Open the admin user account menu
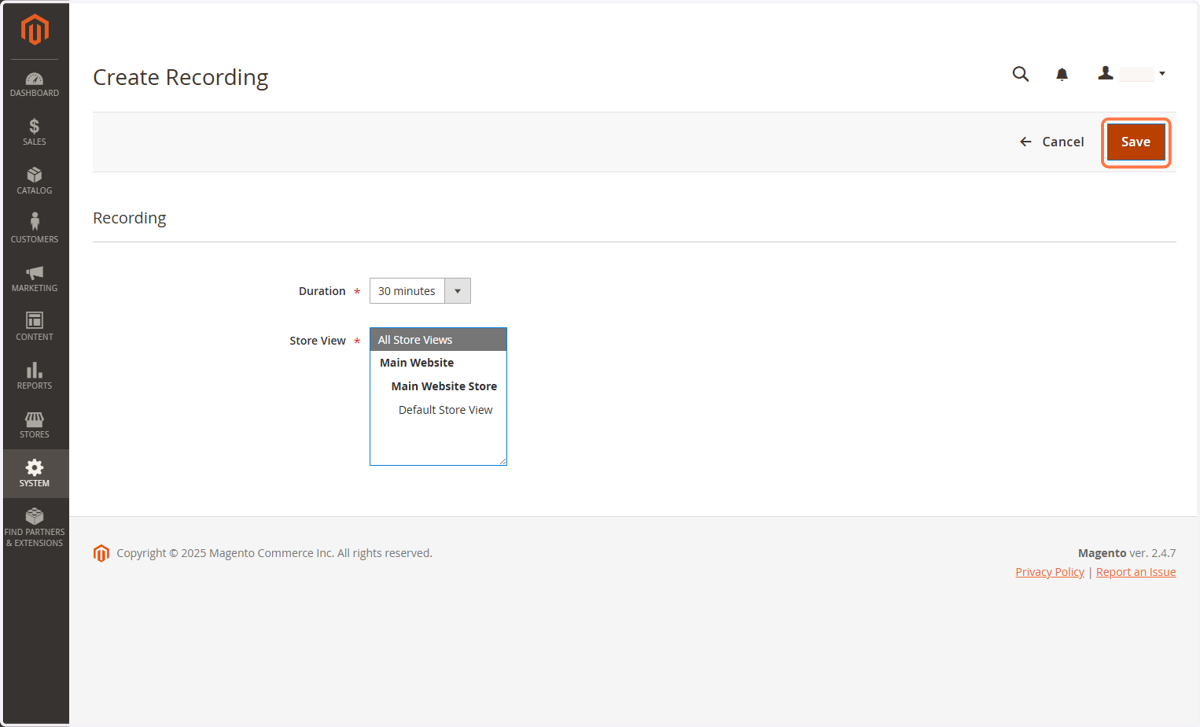 click(1132, 74)
